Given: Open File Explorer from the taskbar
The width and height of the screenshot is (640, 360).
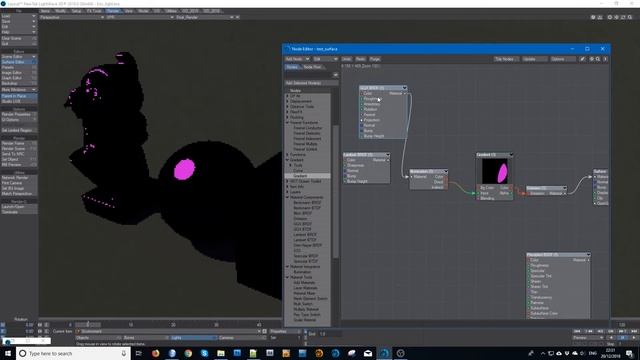Looking at the screenshot, I should click(221, 353).
